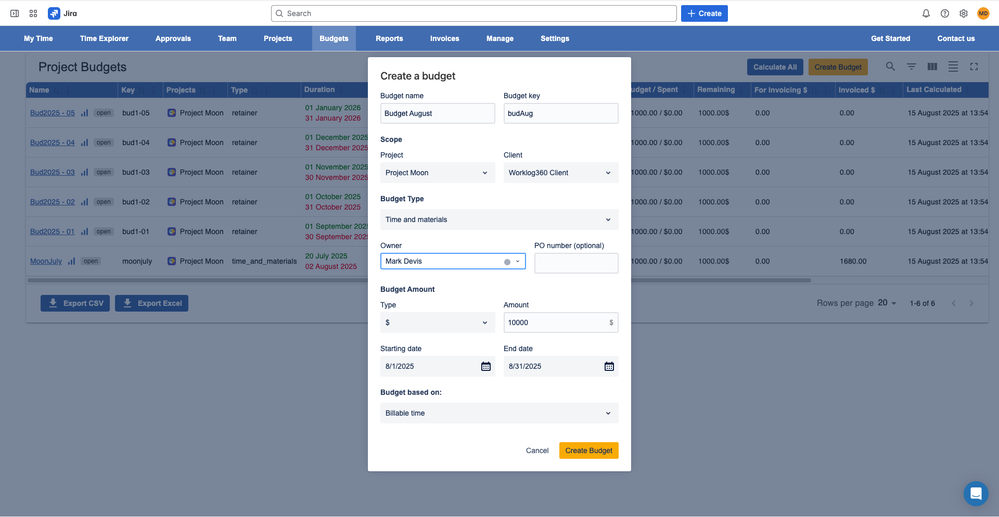
Task: Open chart icon for Bud2025 - 02
Action: 84,201
